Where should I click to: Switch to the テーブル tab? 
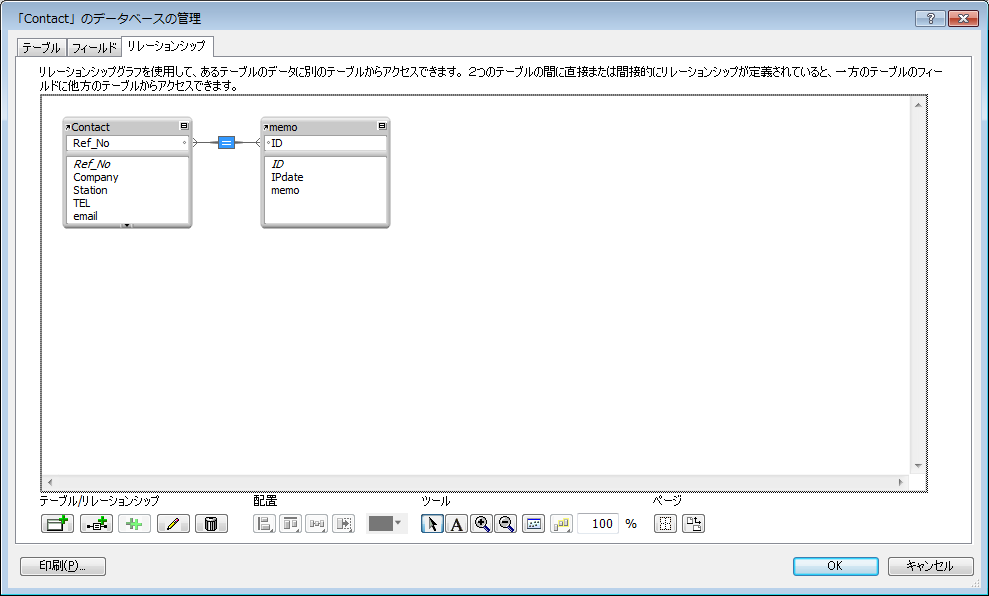click(x=40, y=46)
